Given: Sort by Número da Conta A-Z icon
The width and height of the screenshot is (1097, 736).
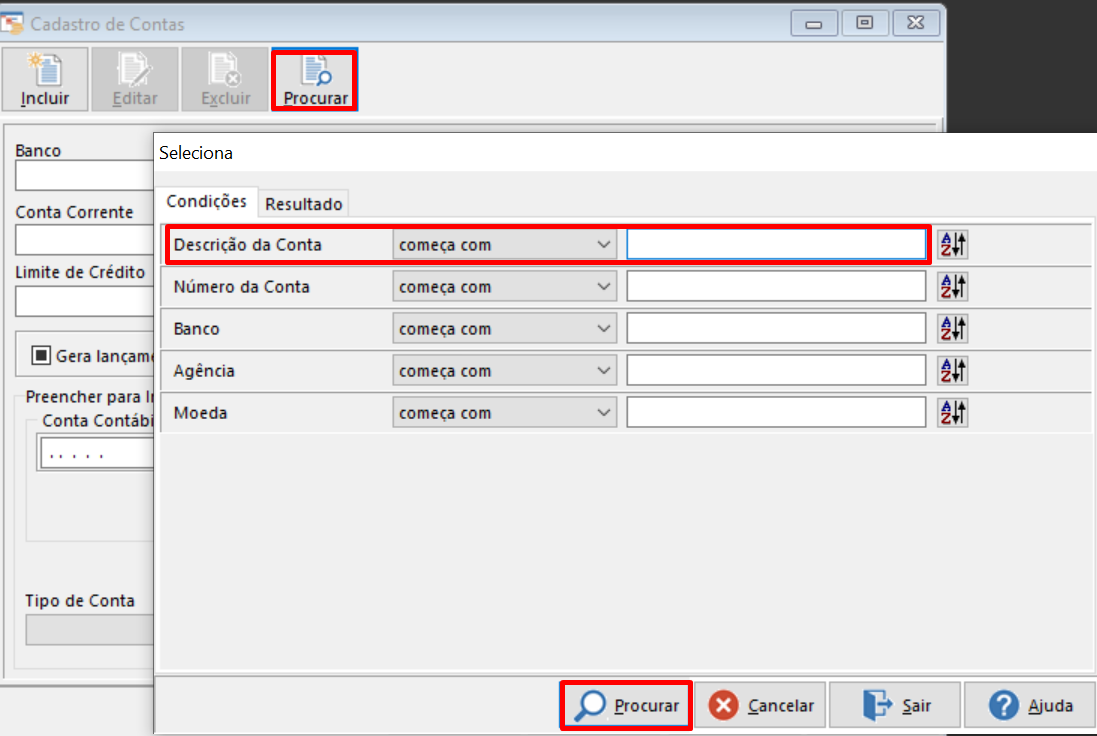Looking at the screenshot, I should point(952,287).
